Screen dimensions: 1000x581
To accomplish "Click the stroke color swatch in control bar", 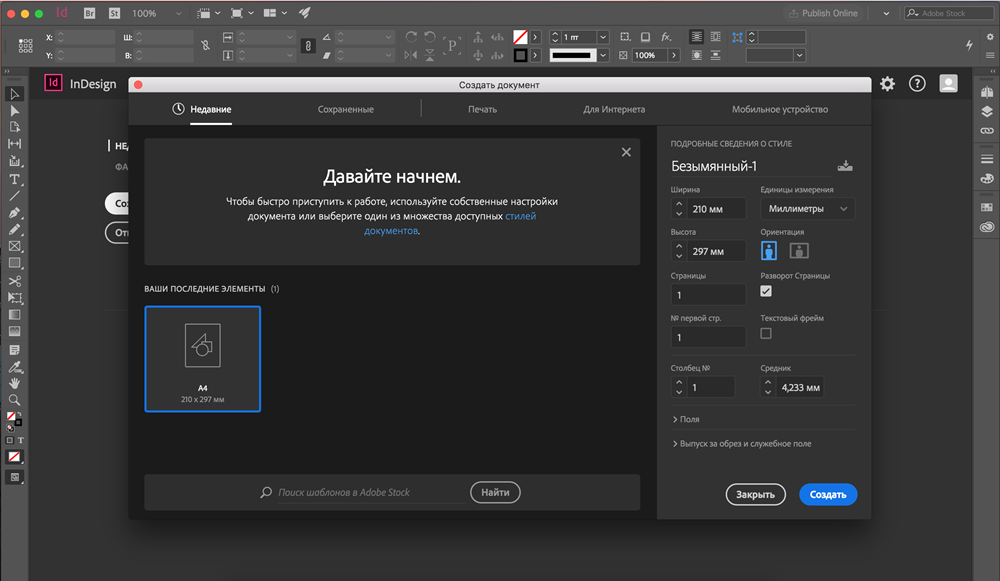I will pyautogui.click(x=520, y=55).
